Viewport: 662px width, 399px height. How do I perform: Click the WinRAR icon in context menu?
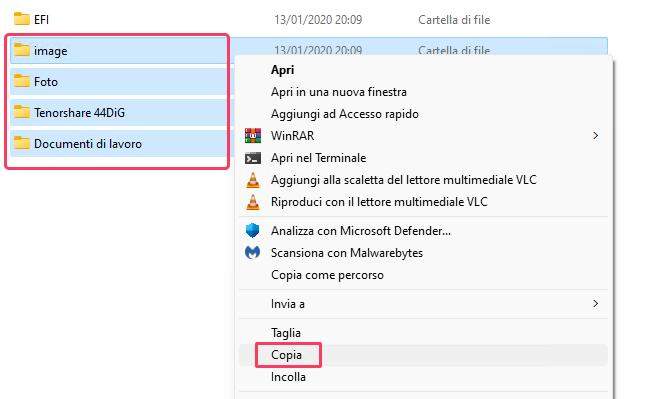252,136
